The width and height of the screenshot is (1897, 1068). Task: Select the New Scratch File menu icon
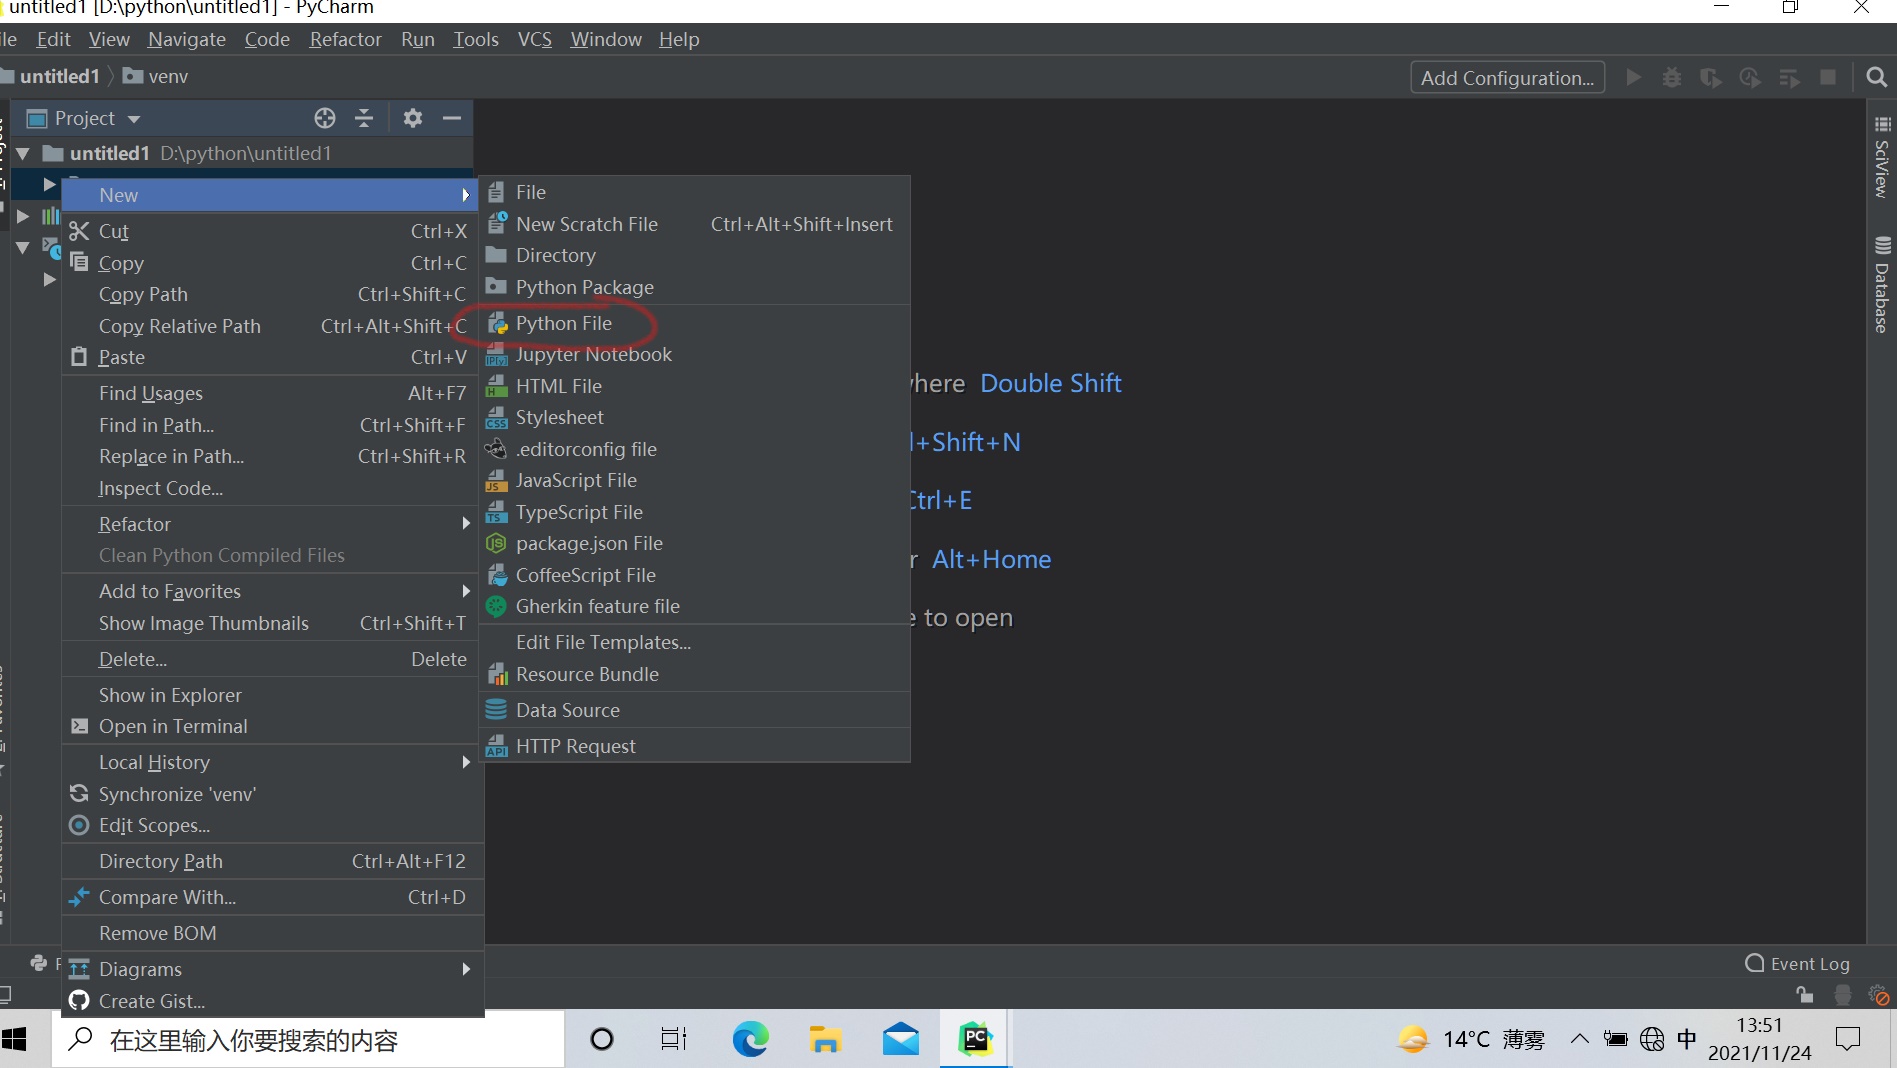[497, 224]
